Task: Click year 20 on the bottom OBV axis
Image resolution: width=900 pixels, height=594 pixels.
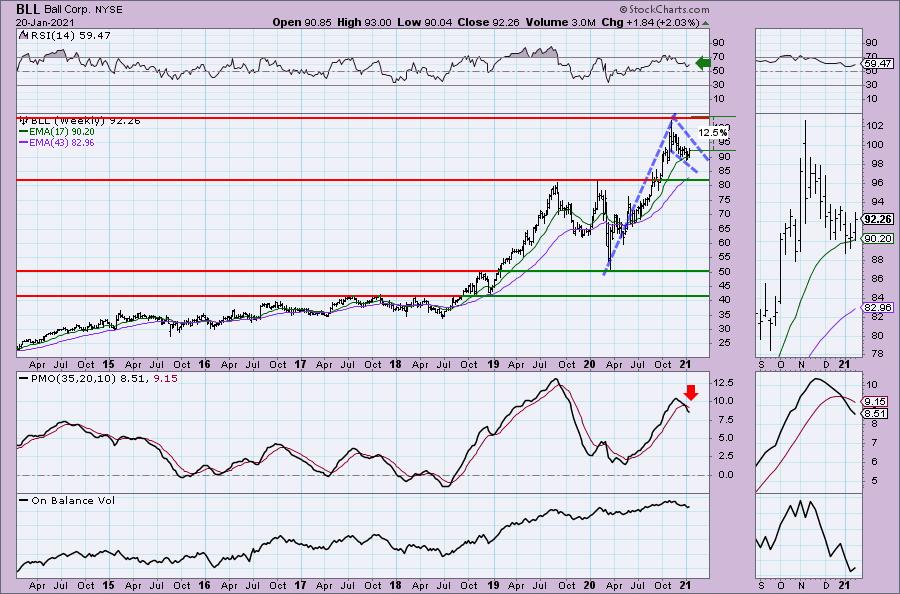Action: [x=589, y=586]
